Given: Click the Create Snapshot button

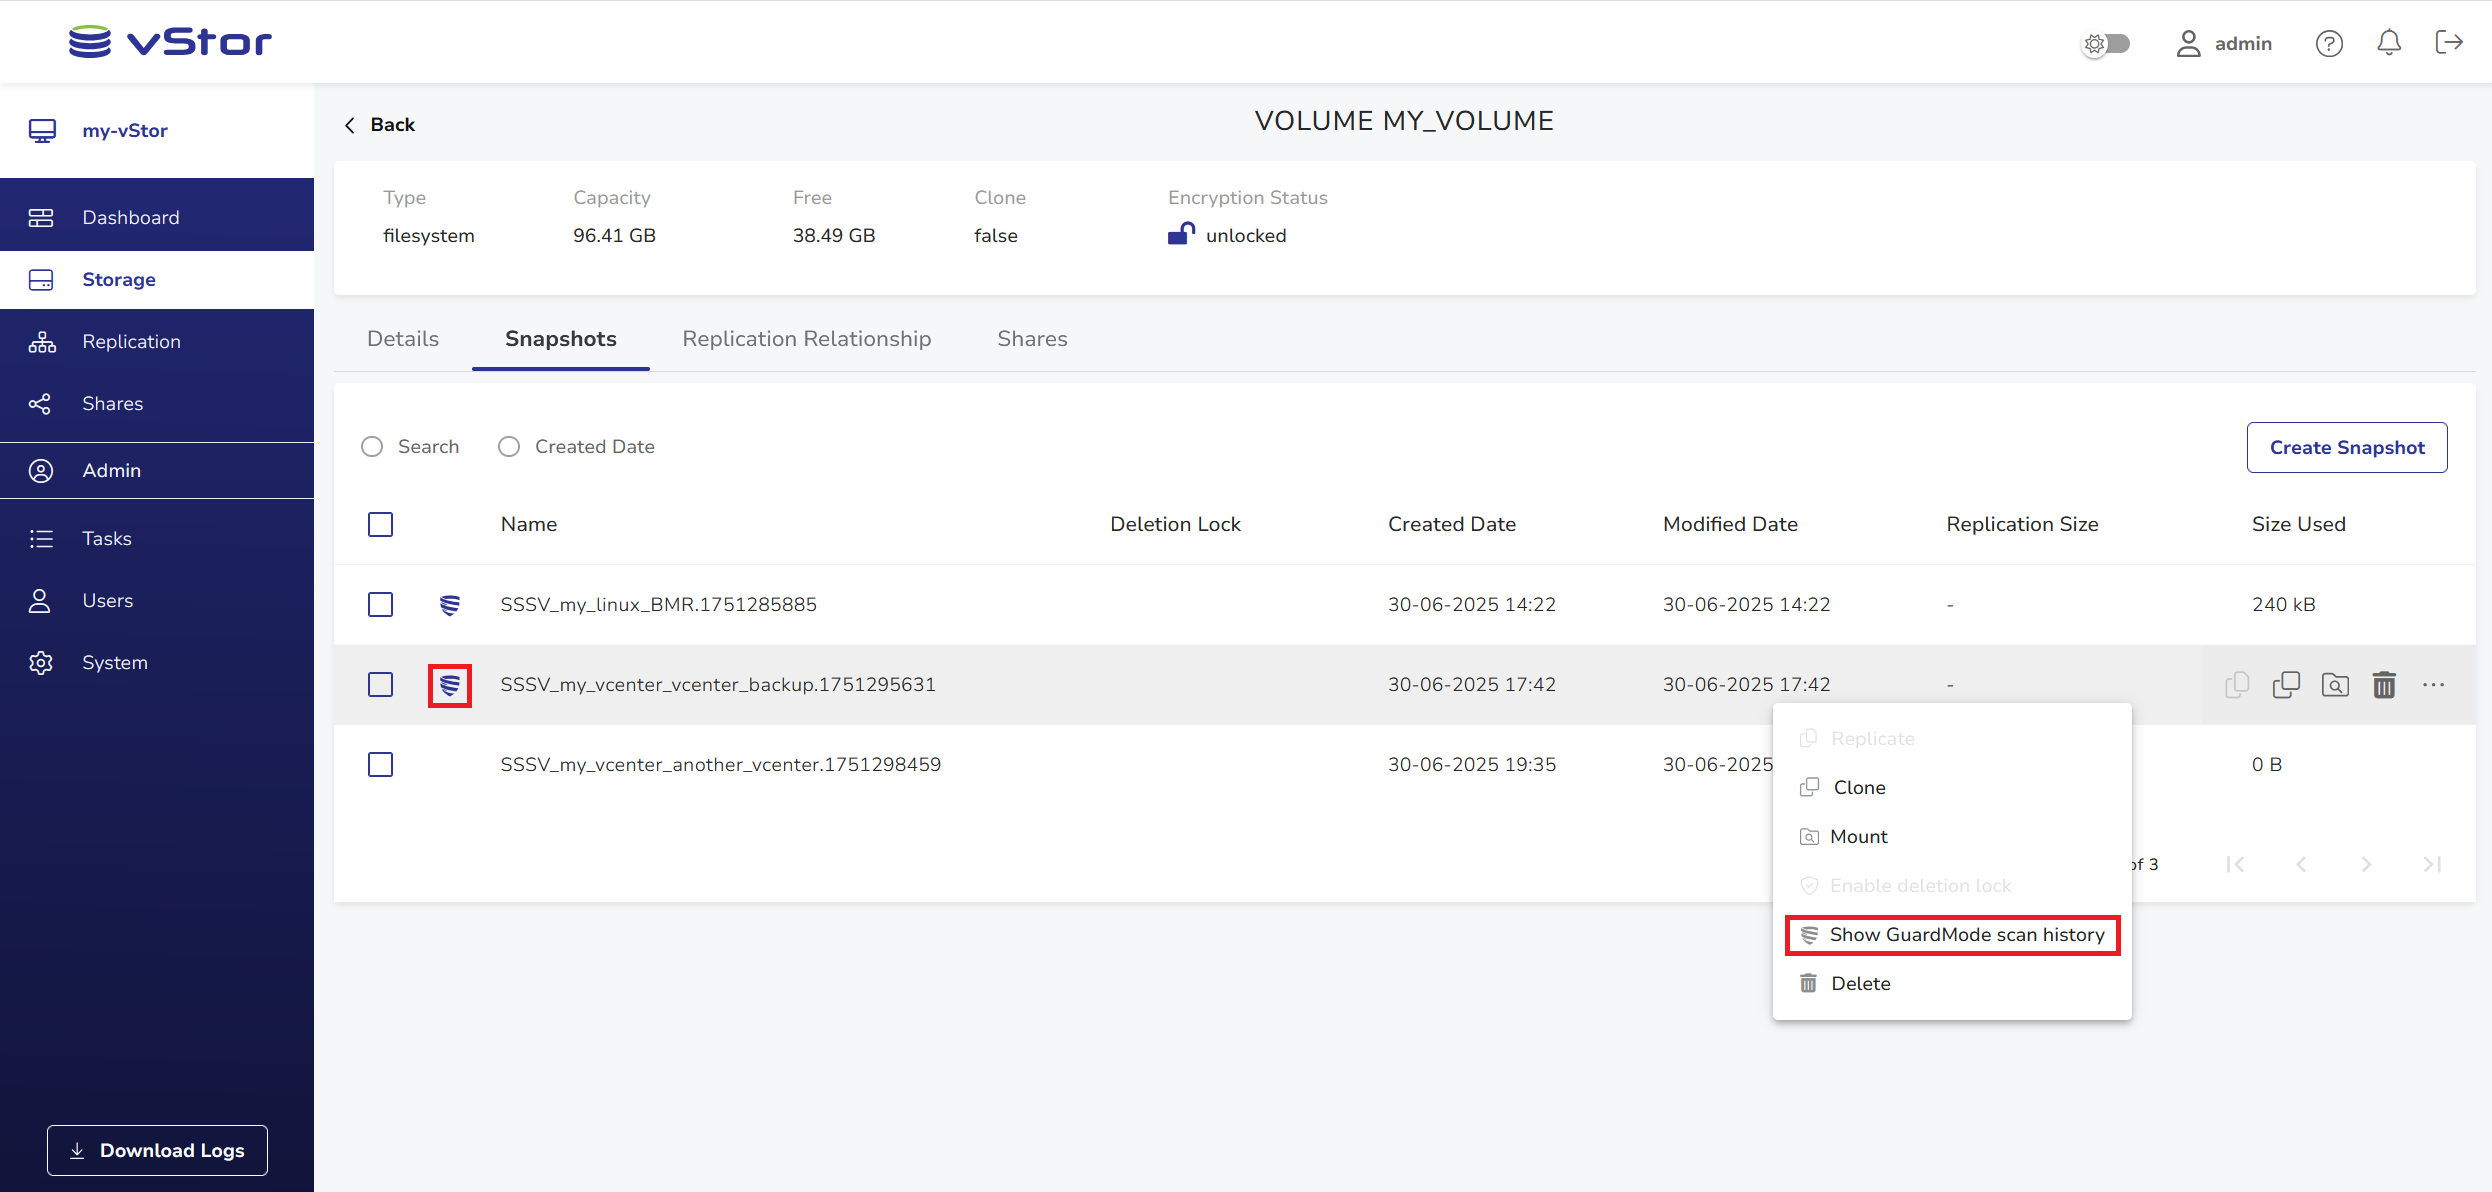Looking at the screenshot, I should [x=2346, y=448].
